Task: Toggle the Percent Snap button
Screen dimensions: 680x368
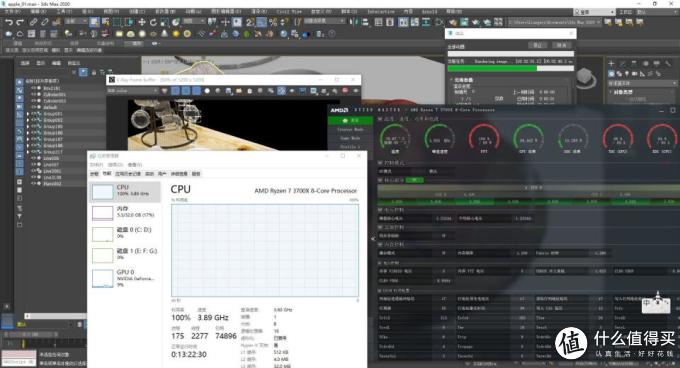Action: coord(273,22)
